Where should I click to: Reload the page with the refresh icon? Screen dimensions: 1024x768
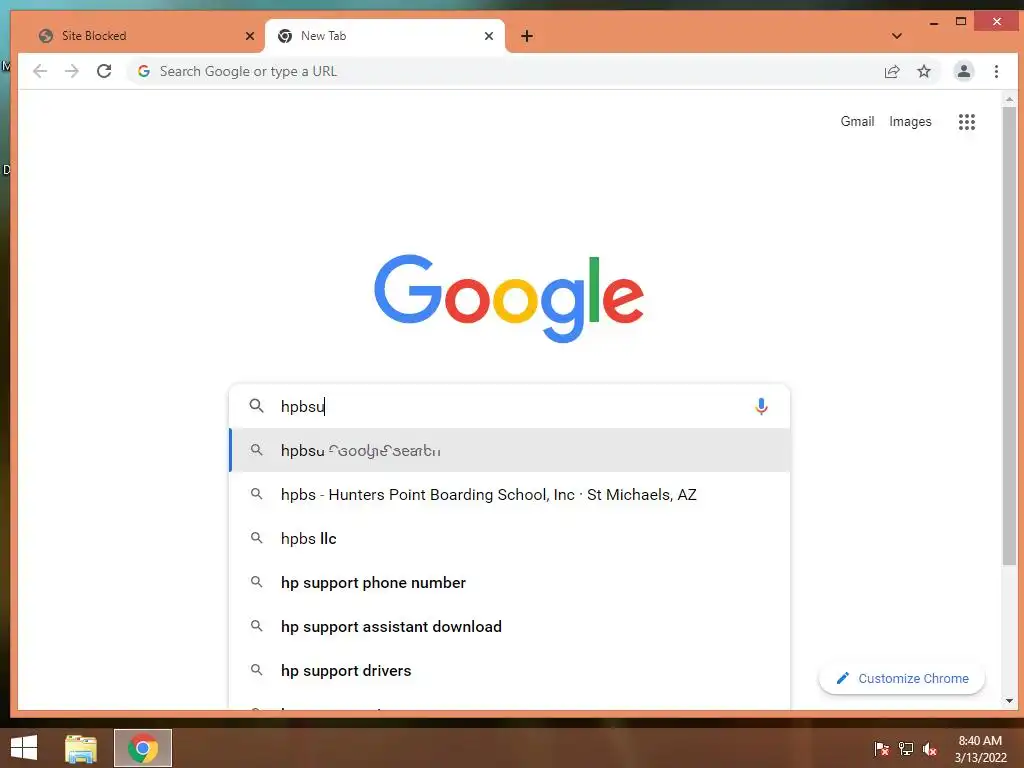(104, 71)
